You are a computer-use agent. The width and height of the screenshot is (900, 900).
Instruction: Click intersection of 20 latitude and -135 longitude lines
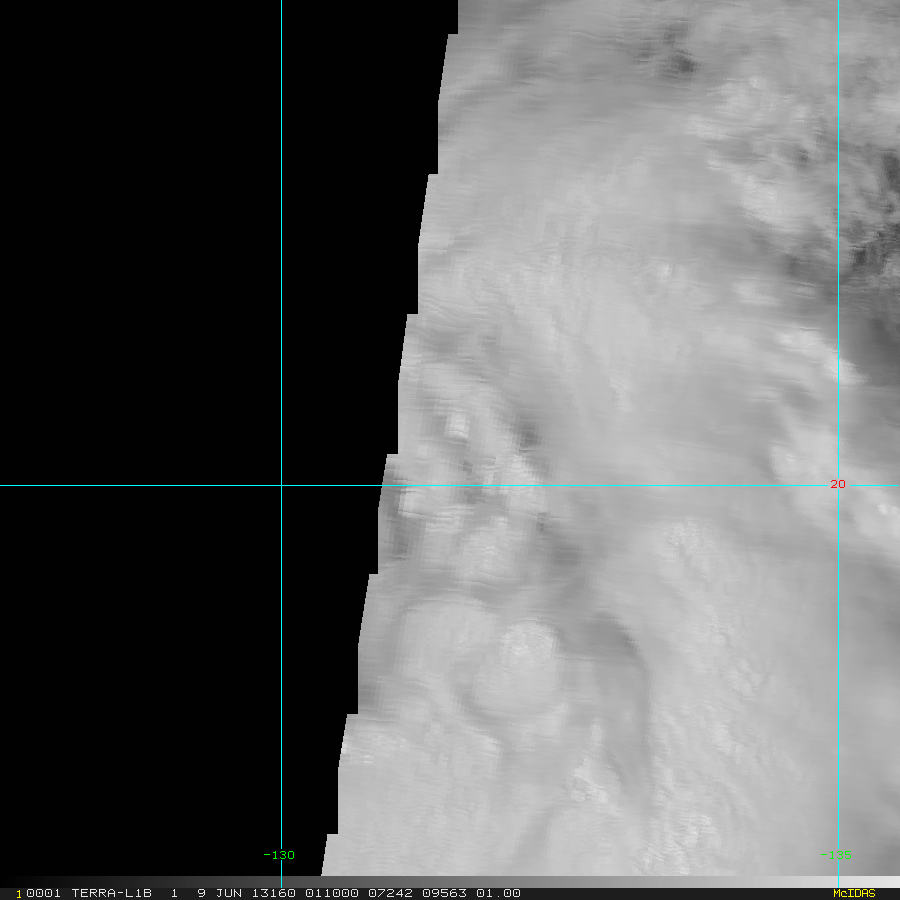[839, 486]
